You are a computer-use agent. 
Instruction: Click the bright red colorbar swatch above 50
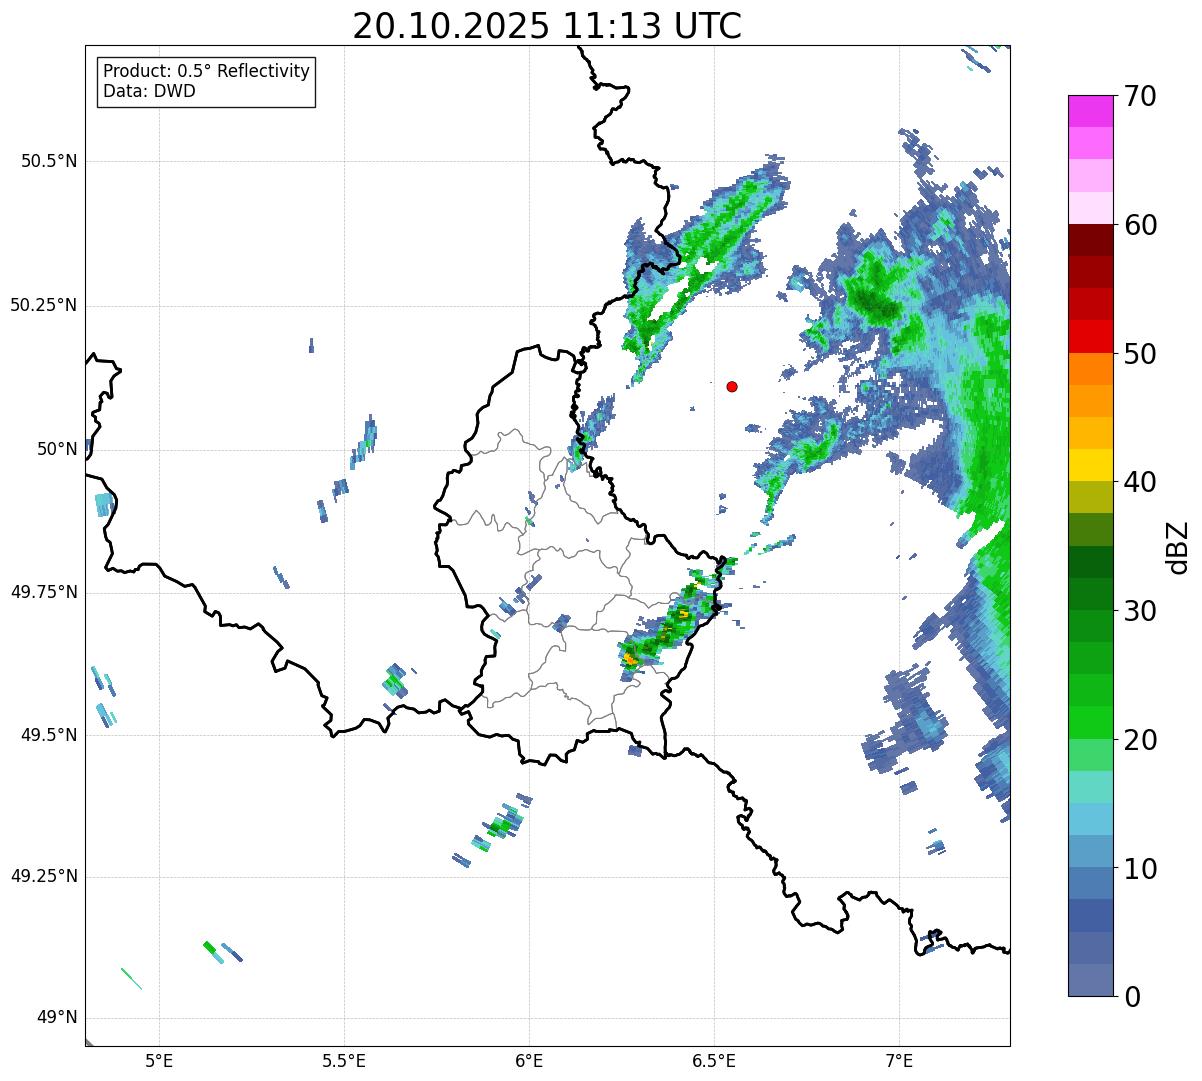pos(1090,337)
